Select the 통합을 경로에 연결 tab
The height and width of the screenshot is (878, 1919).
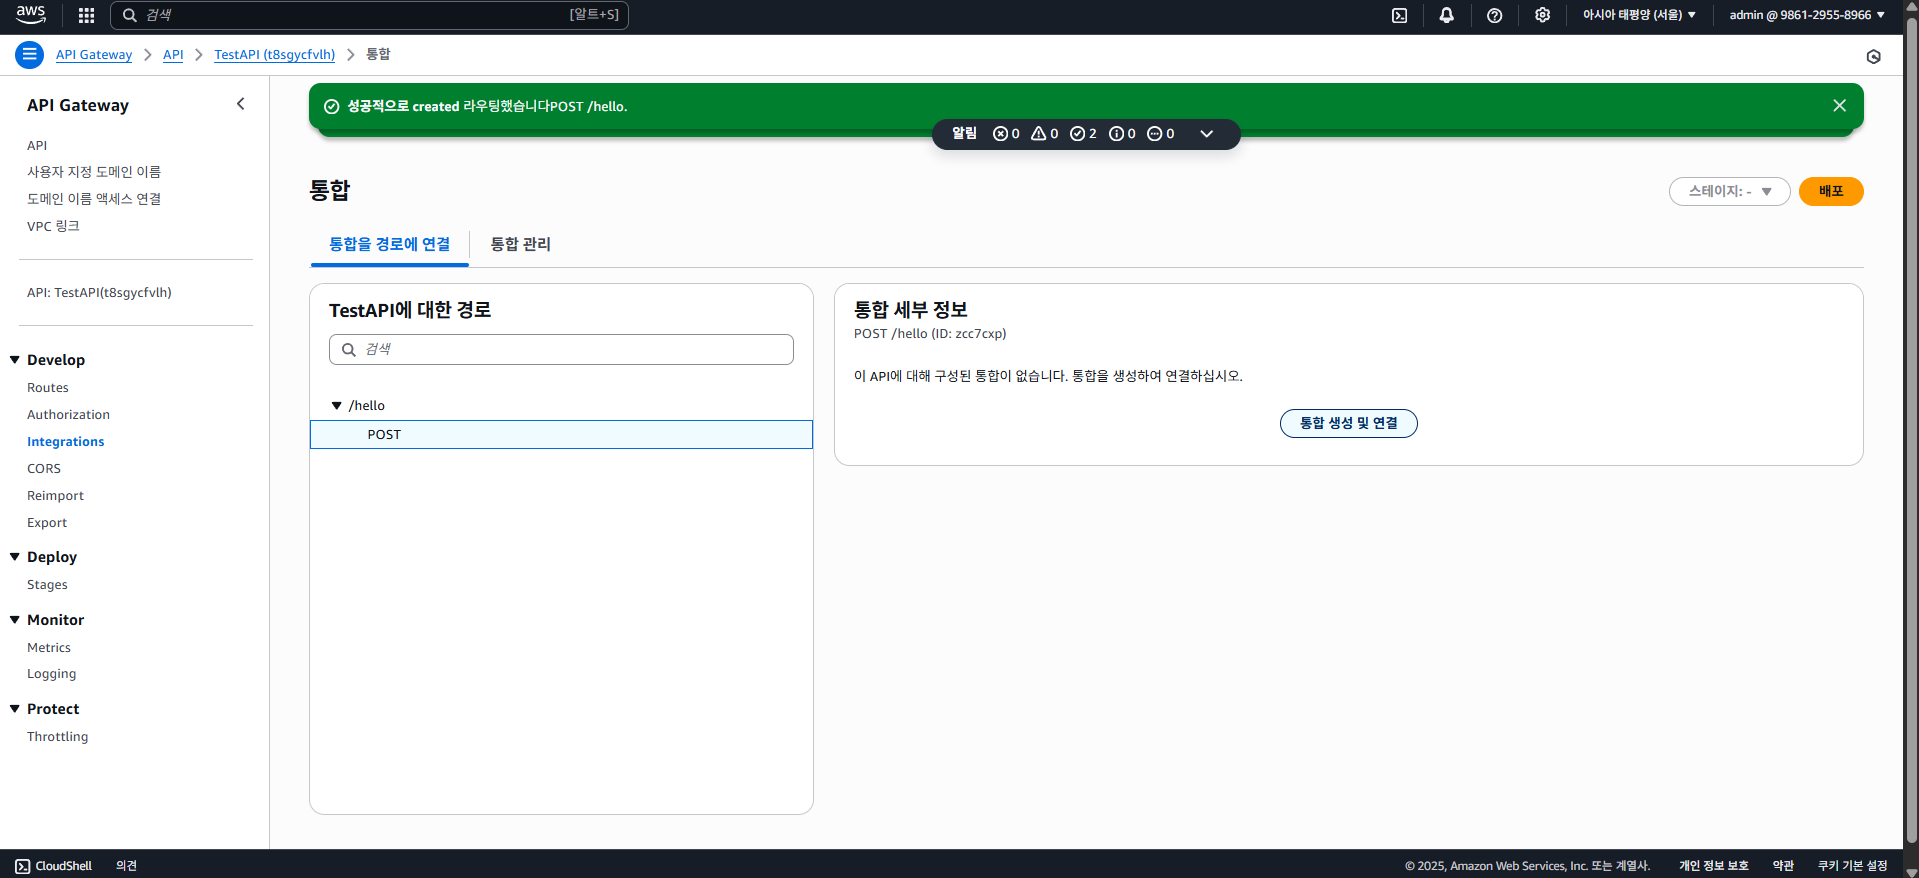click(x=389, y=244)
